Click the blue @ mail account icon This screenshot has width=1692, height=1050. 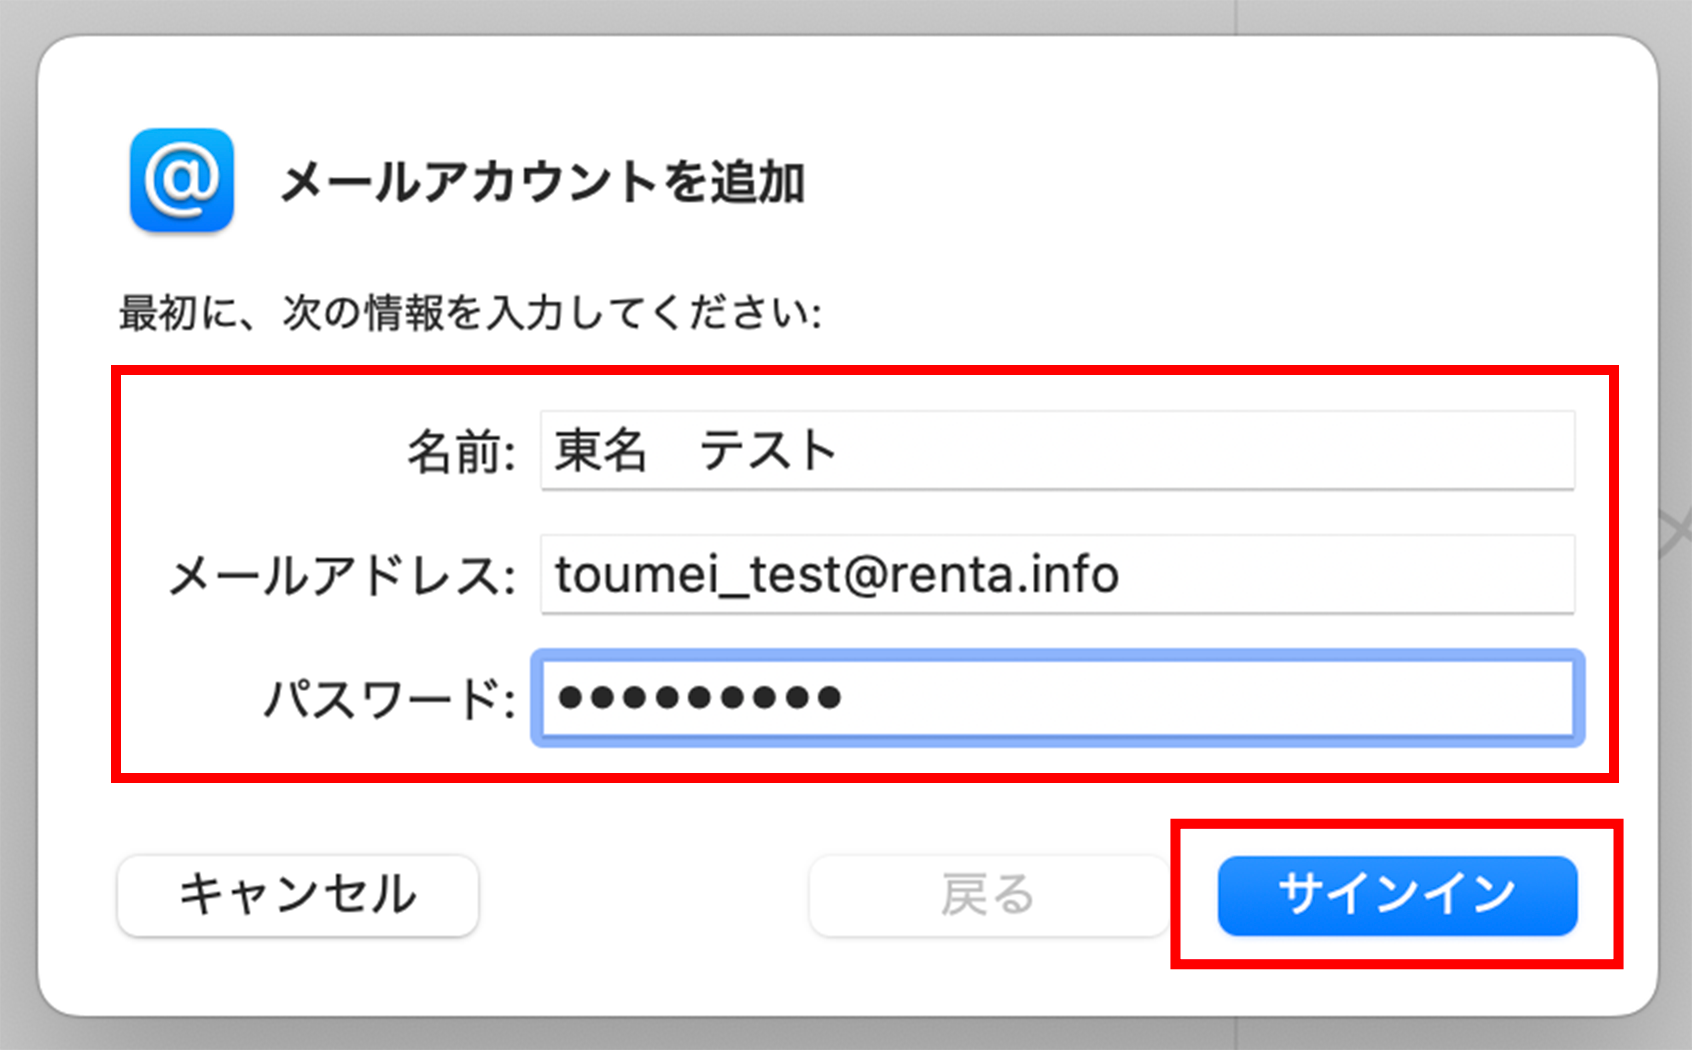point(182,180)
